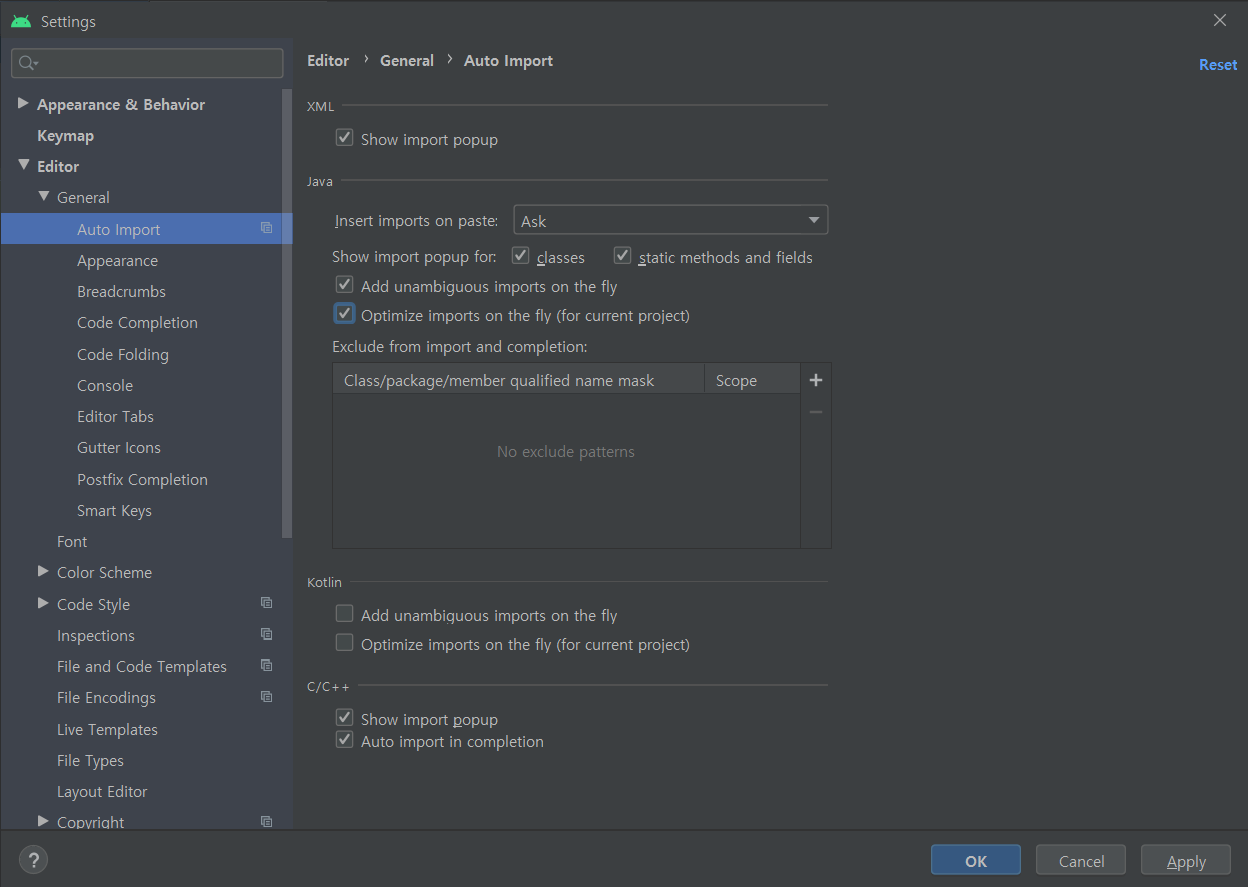Expand the Color Scheme tree node

point(43,571)
